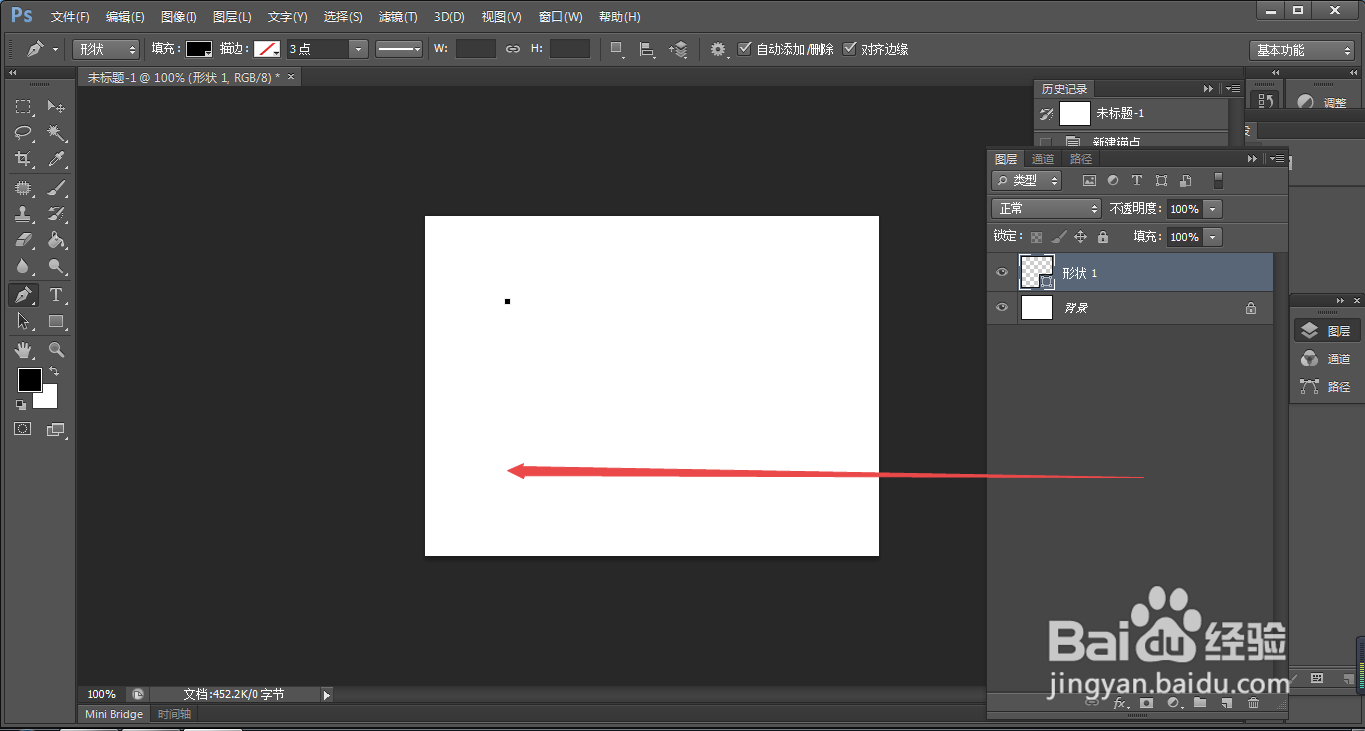Viewport: 1365px width, 731px height.
Task: Toggle lock transparent pixels
Action: (x=1036, y=237)
